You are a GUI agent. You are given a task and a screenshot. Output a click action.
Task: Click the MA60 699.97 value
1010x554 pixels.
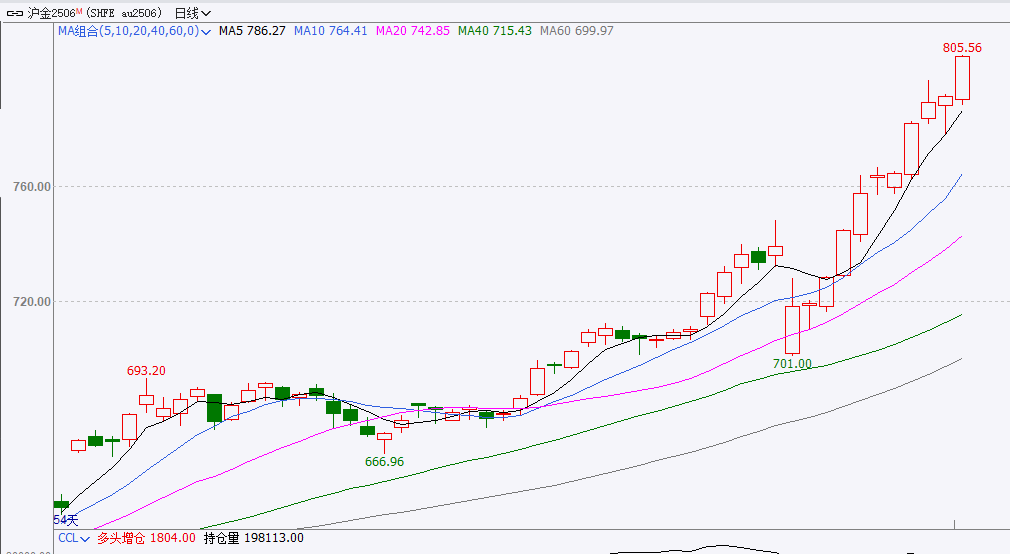coord(576,31)
